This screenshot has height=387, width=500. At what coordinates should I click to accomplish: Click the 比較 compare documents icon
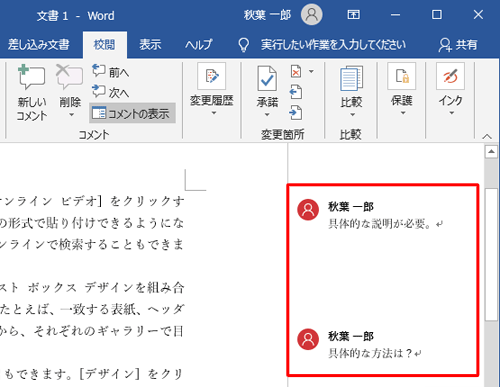click(x=351, y=78)
